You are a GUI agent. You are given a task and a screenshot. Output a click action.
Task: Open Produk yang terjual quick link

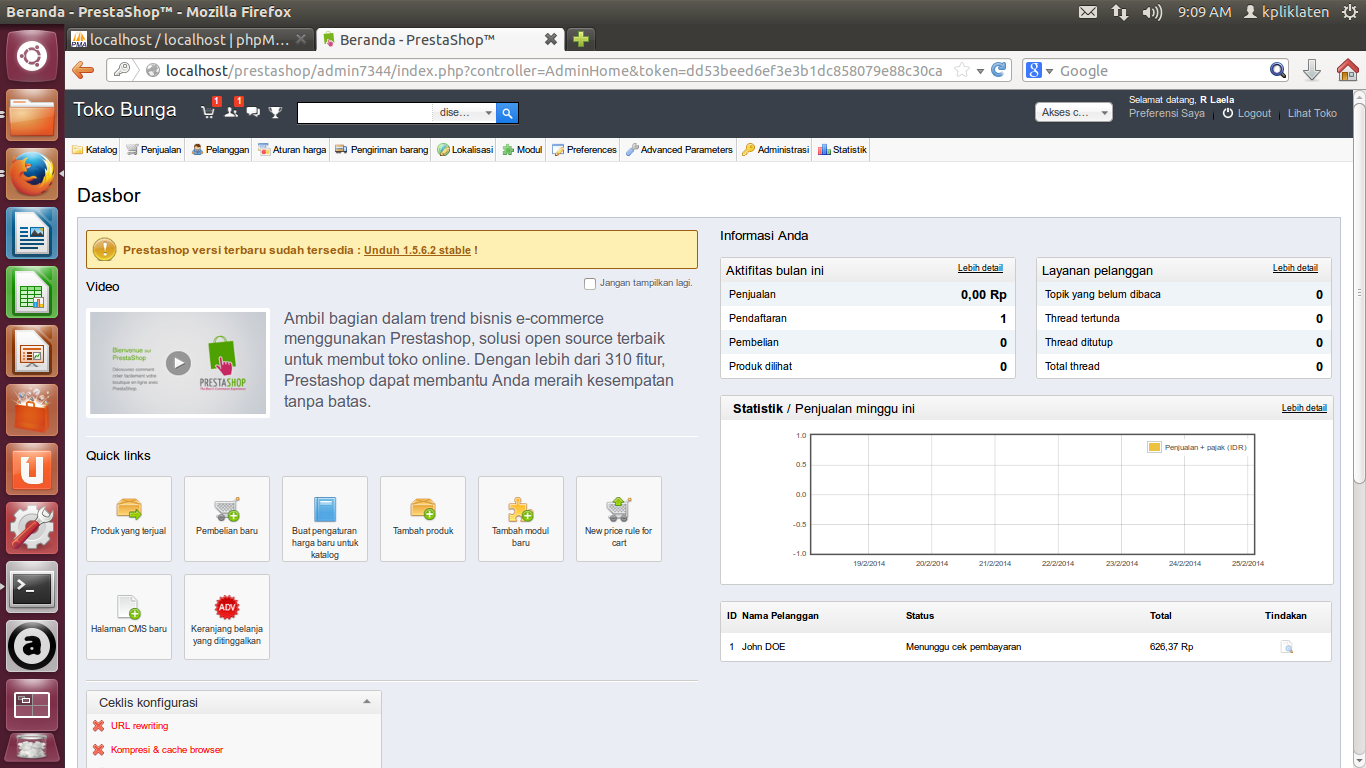point(129,519)
